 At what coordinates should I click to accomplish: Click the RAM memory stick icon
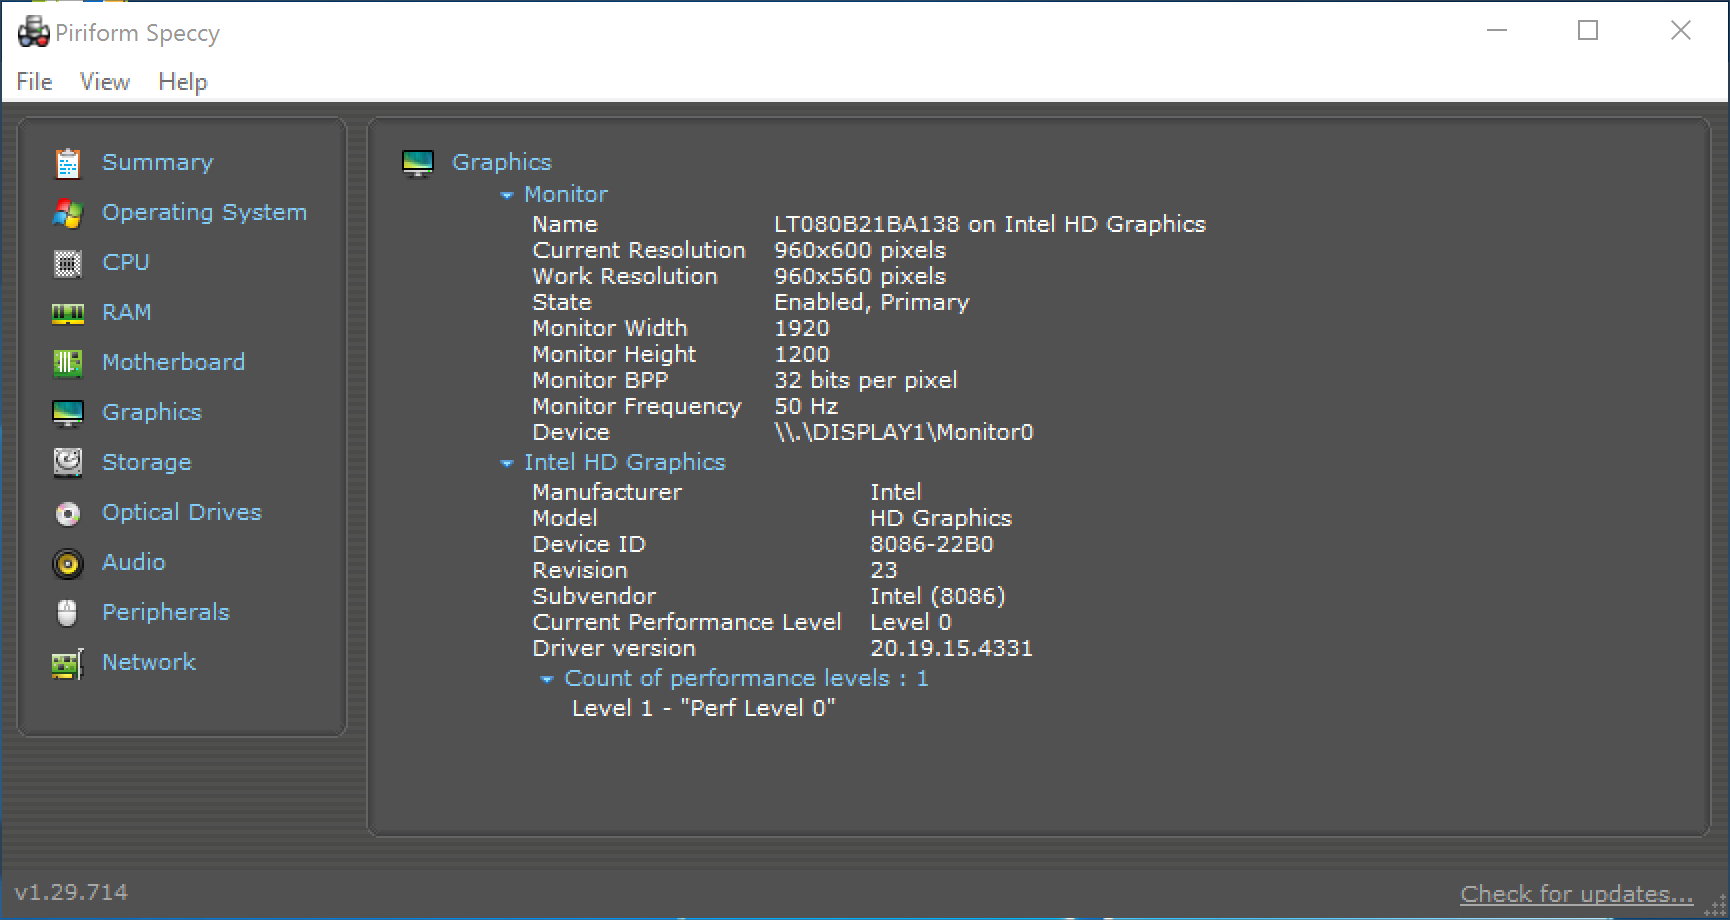point(67,313)
